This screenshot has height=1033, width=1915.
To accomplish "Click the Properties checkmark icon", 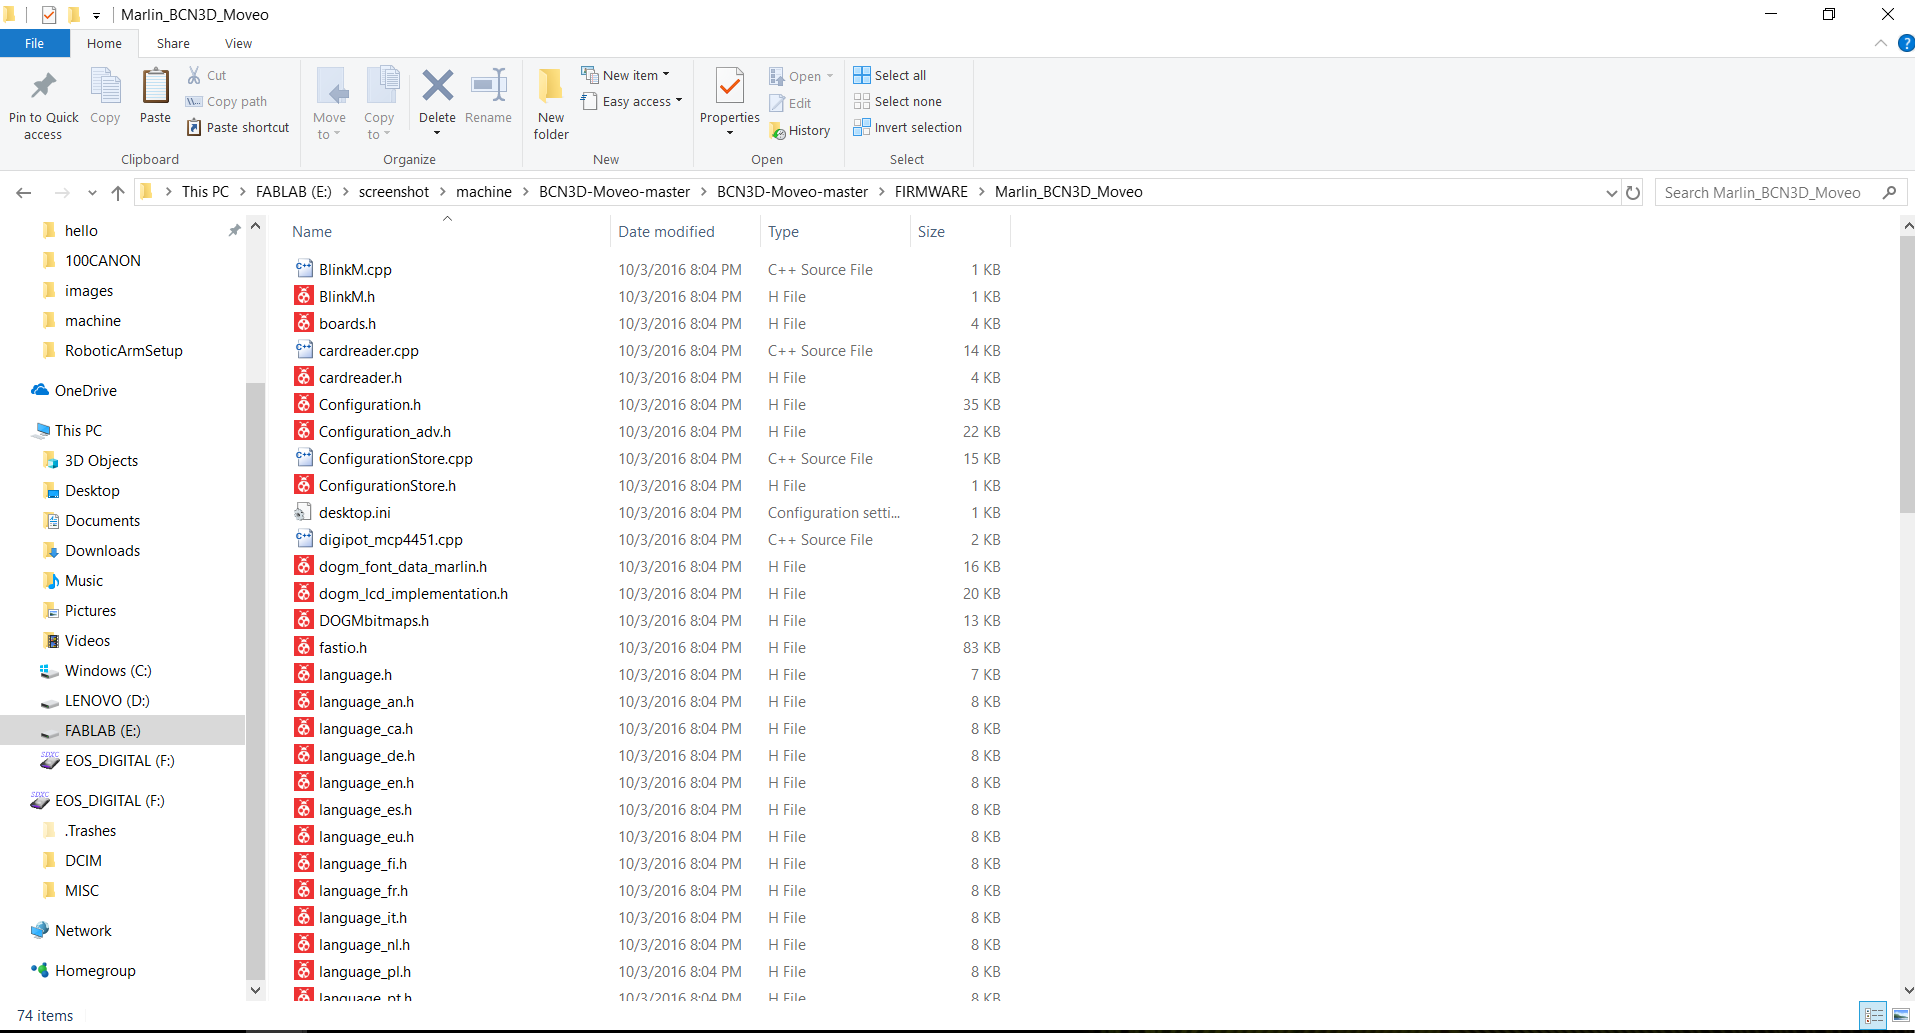I will [x=730, y=86].
